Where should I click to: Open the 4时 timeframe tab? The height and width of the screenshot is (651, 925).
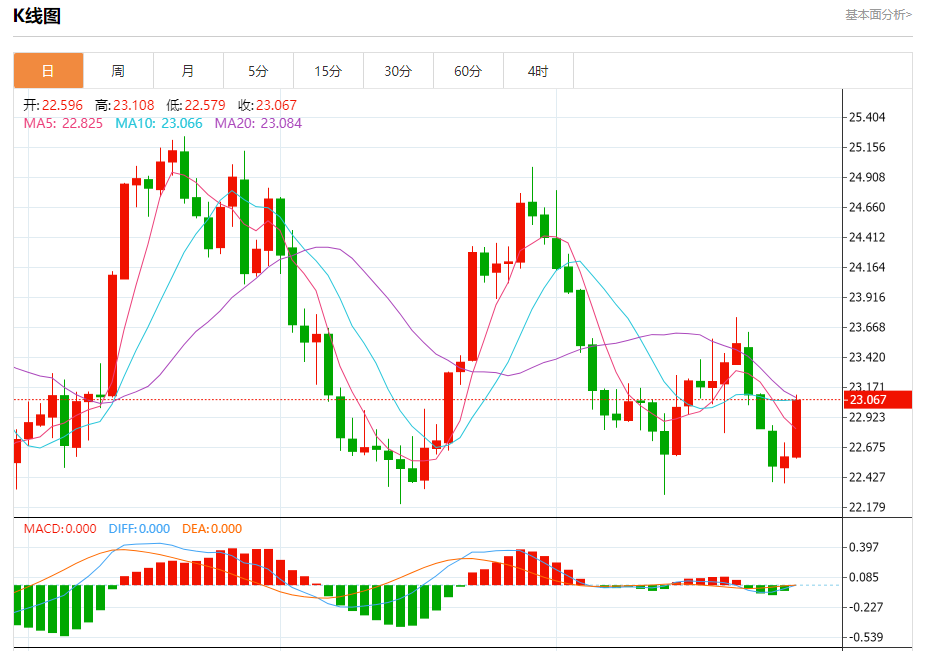[x=538, y=71]
